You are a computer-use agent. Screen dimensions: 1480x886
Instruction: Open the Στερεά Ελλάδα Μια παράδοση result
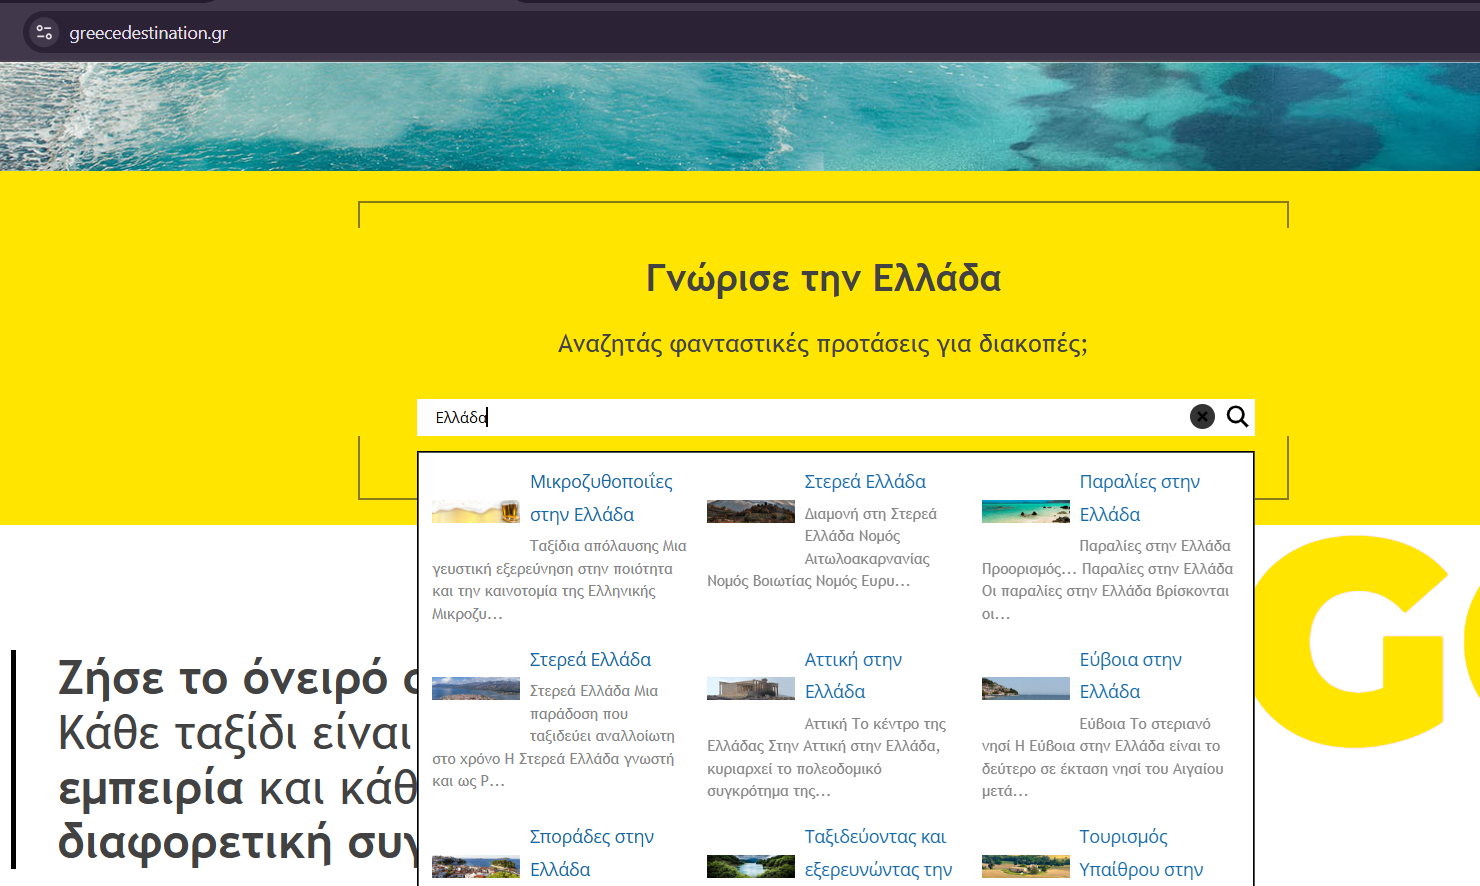590,659
